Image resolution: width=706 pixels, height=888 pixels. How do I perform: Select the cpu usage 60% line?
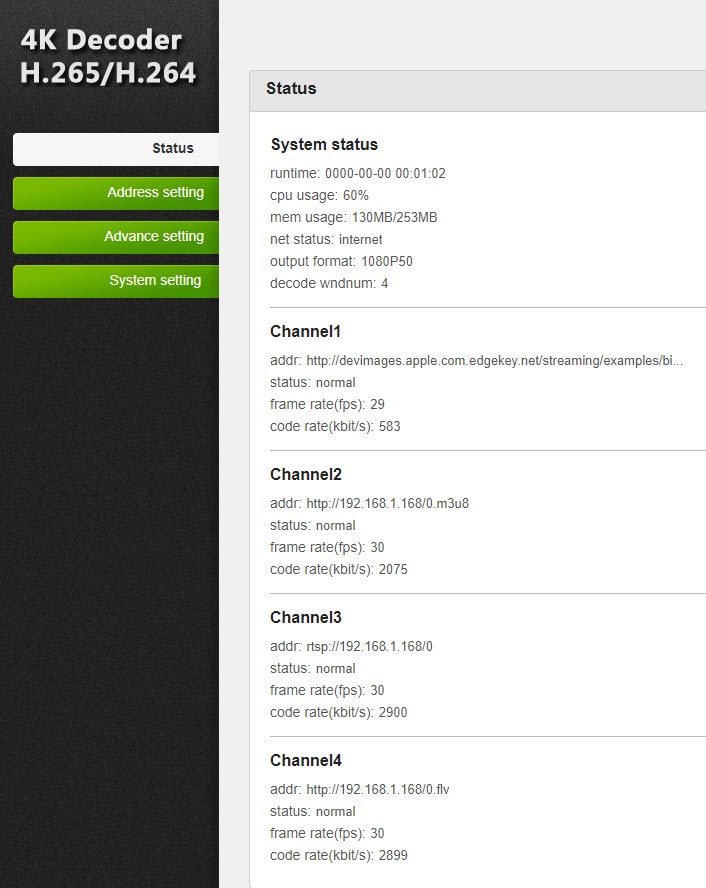[319, 195]
